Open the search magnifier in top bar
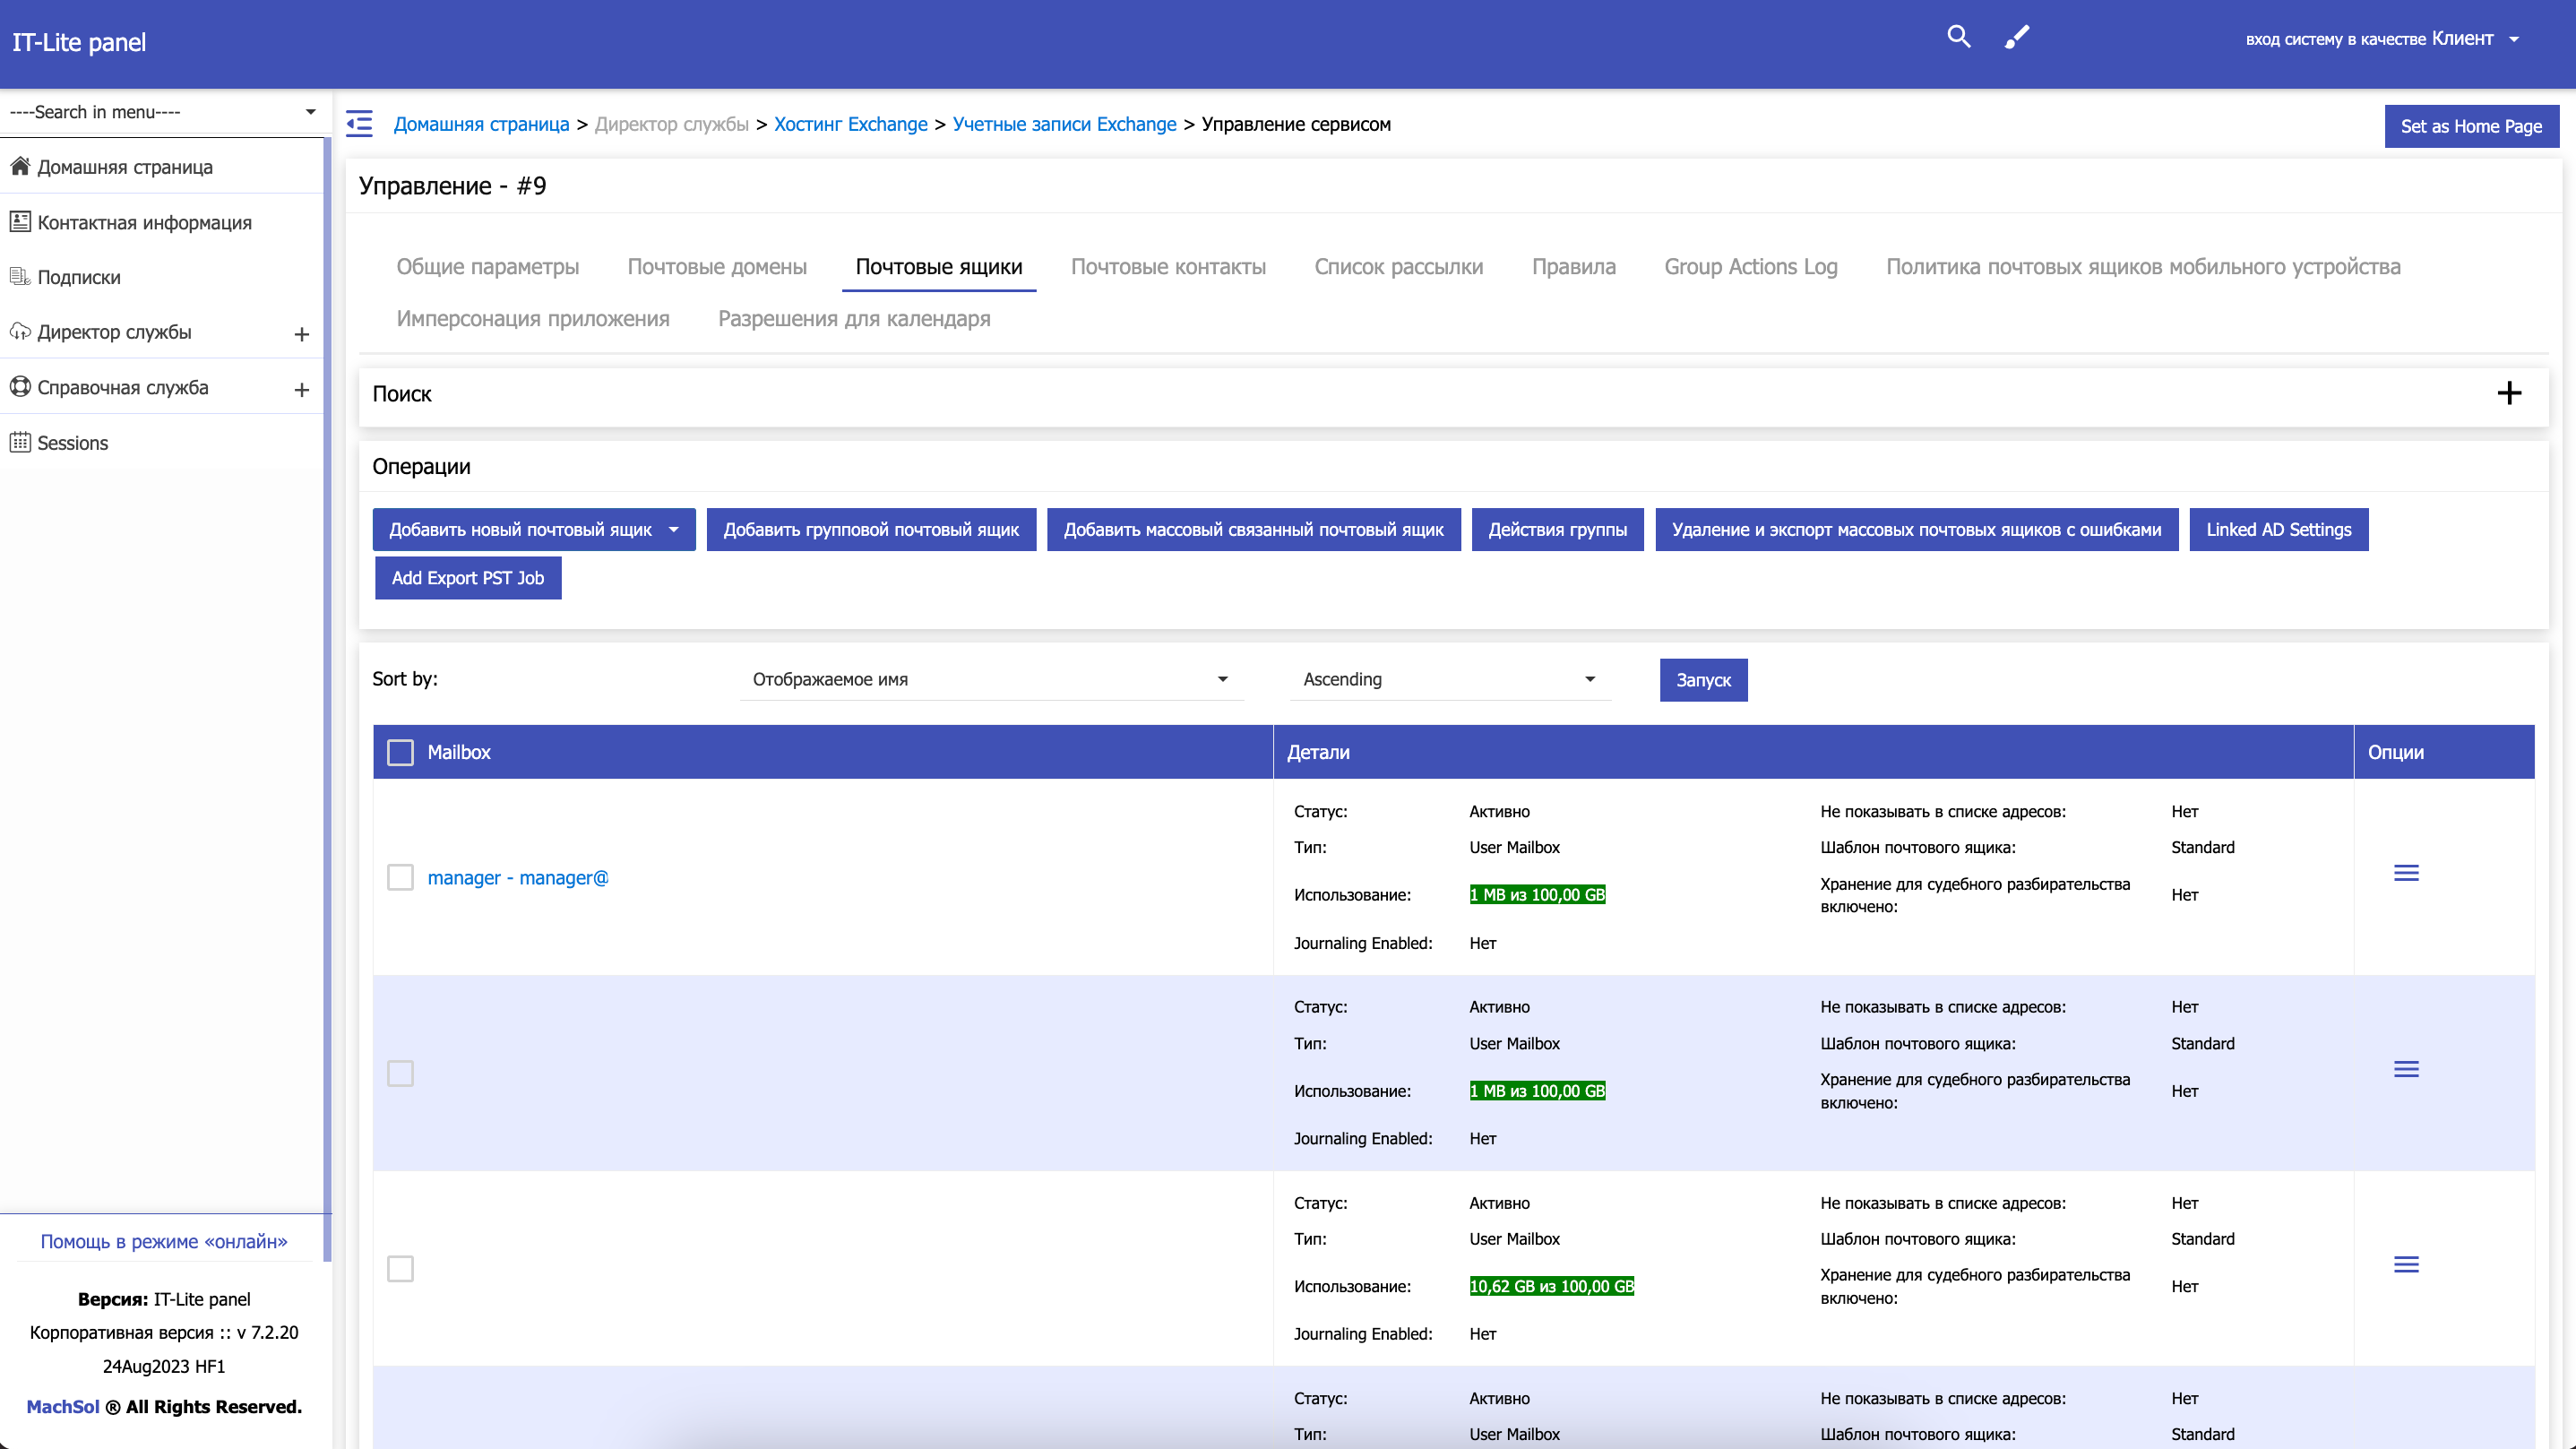 click(x=1959, y=38)
